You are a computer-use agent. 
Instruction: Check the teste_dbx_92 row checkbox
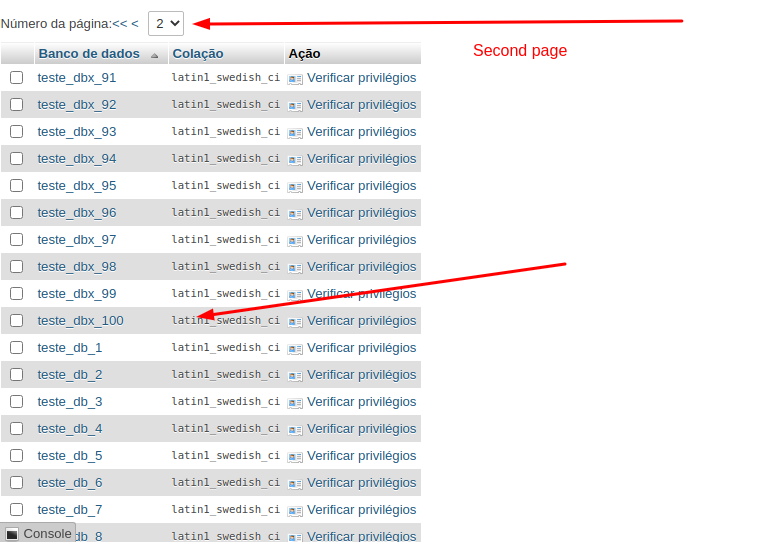pos(16,105)
